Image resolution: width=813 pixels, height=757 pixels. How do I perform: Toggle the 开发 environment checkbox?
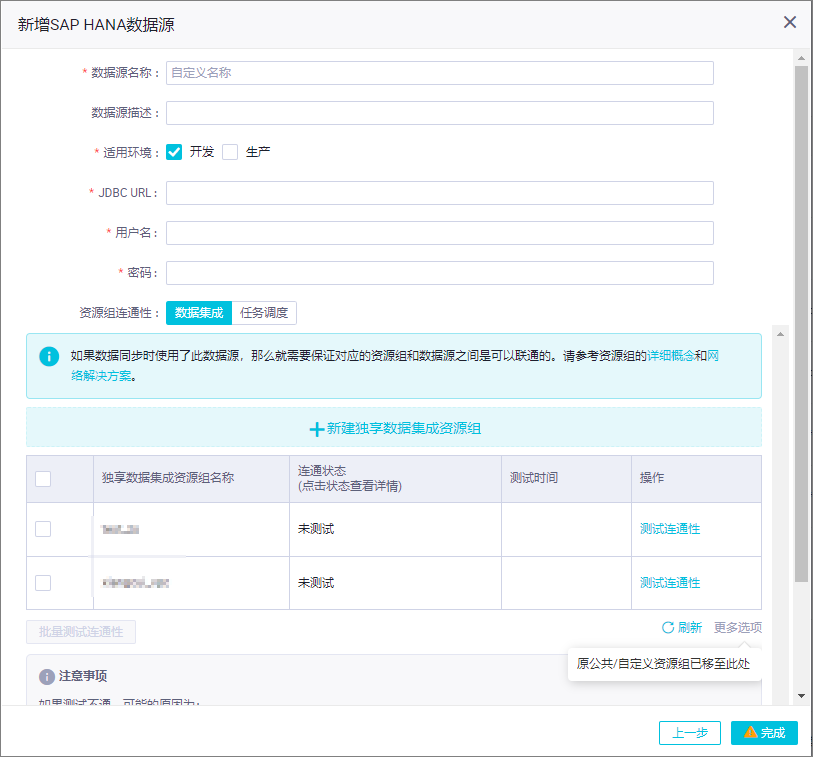[x=174, y=152]
